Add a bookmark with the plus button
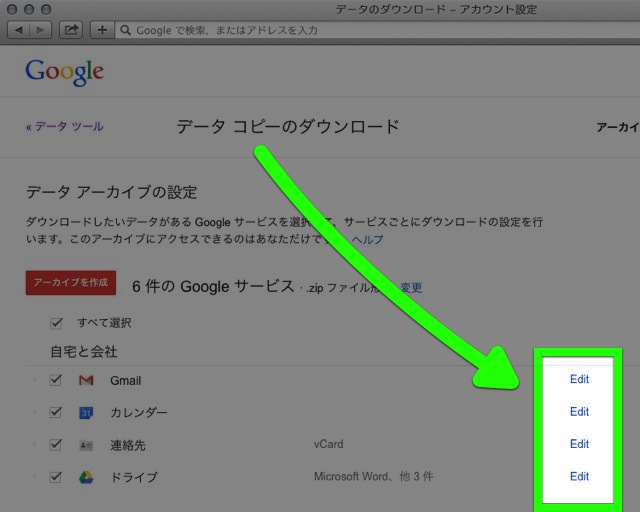Screen dimensions: 640x512 pos(102,30)
